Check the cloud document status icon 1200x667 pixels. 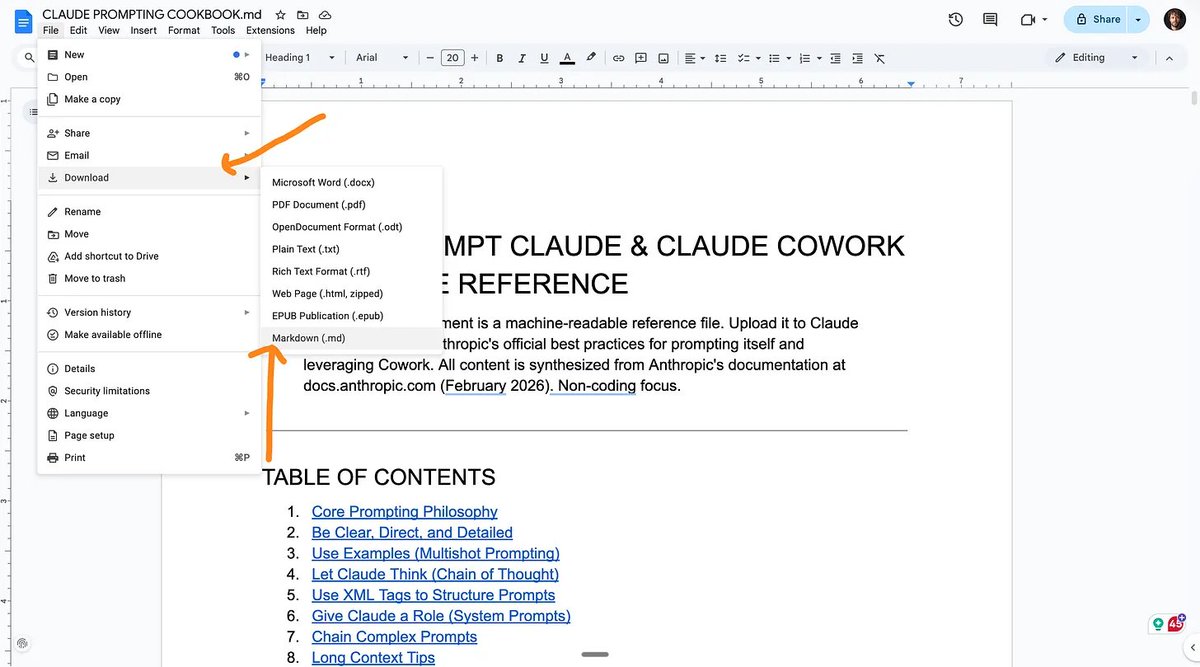click(325, 15)
